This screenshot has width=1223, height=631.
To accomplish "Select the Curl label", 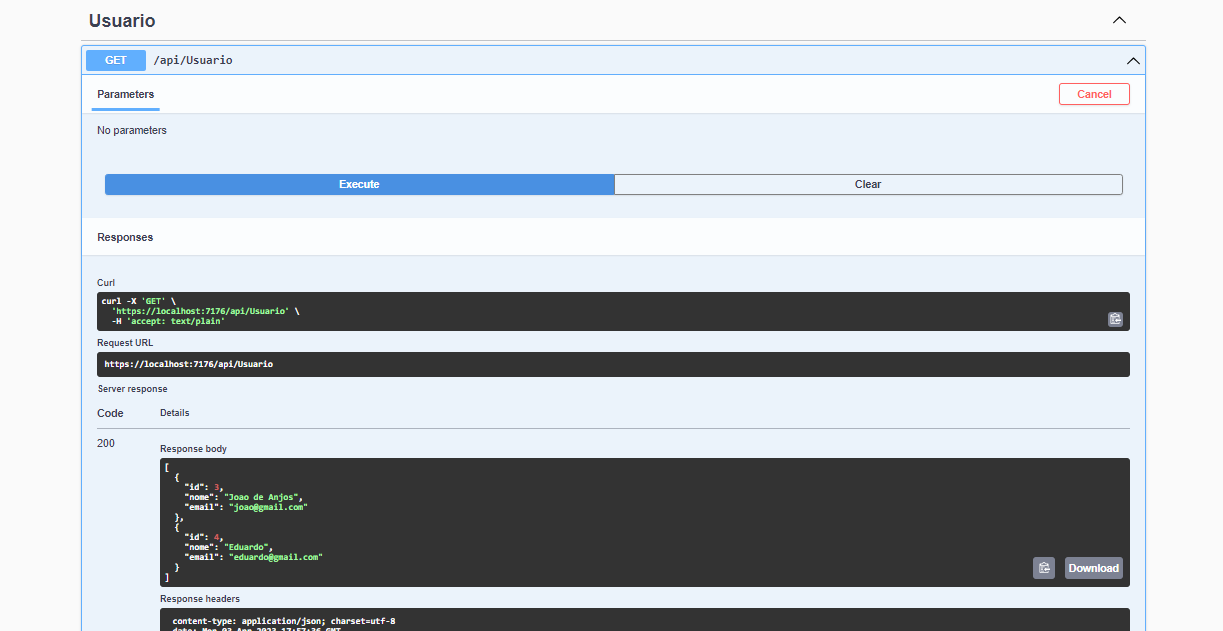I will (x=106, y=282).
